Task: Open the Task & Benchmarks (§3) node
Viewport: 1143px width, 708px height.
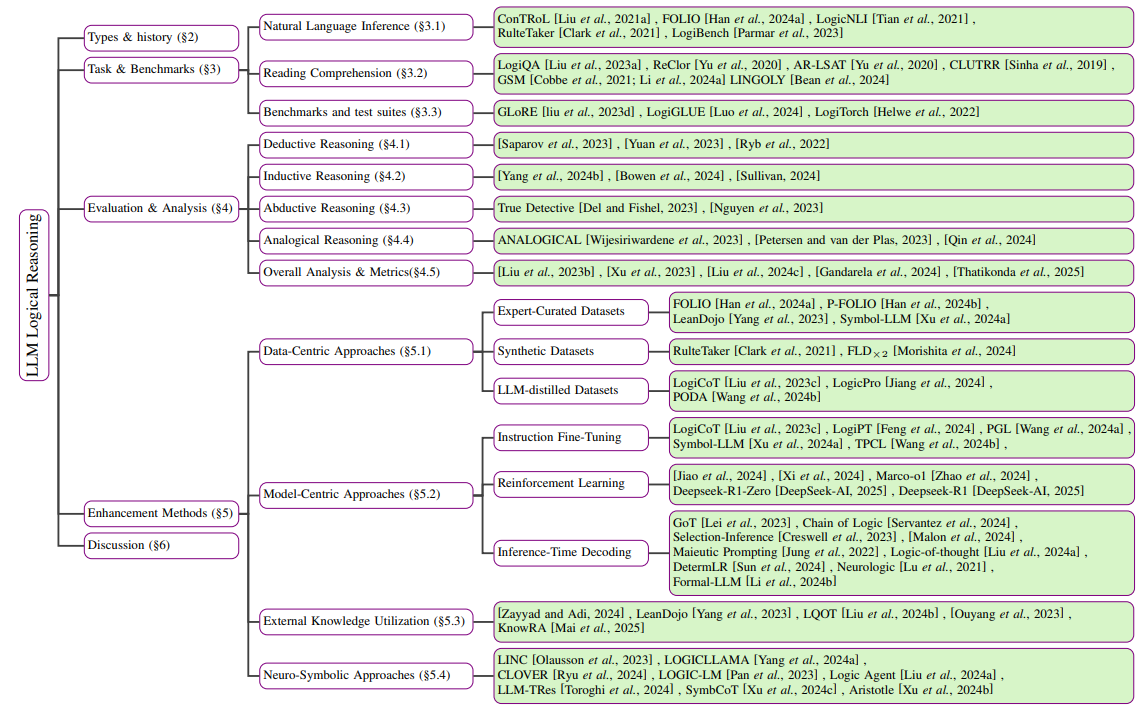Action: (161, 70)
